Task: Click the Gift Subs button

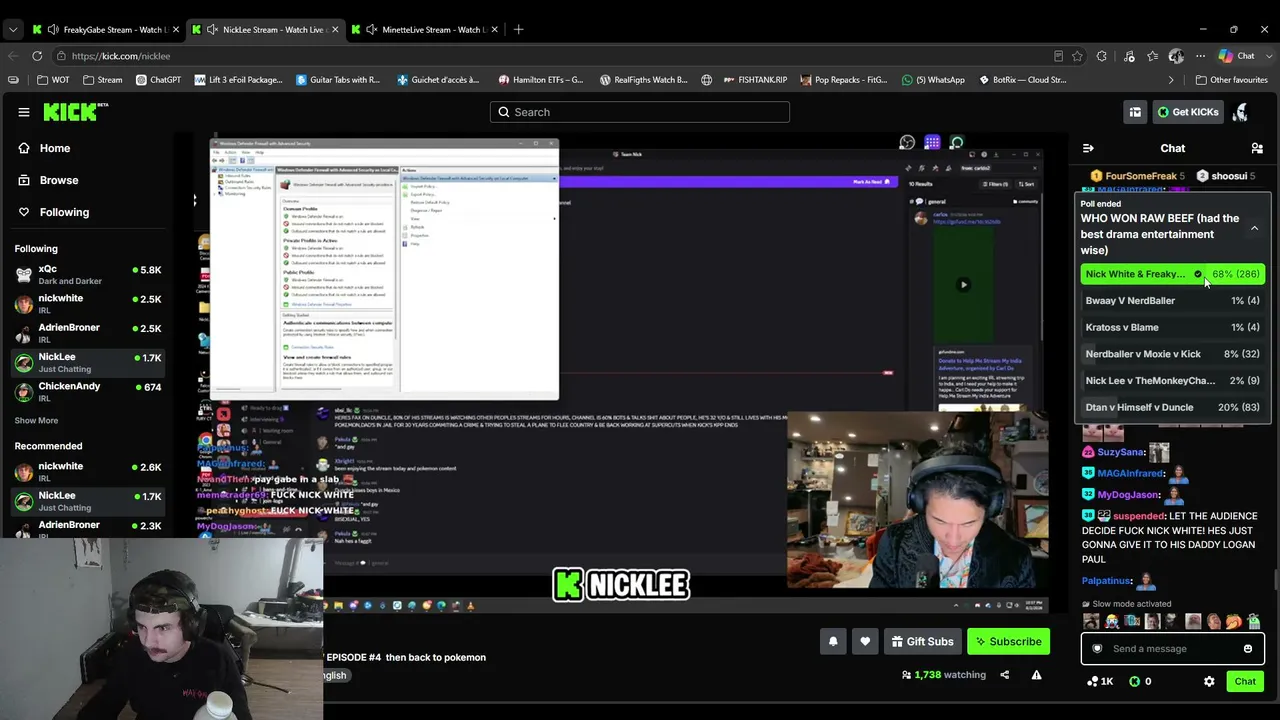Action: (922, 642)
